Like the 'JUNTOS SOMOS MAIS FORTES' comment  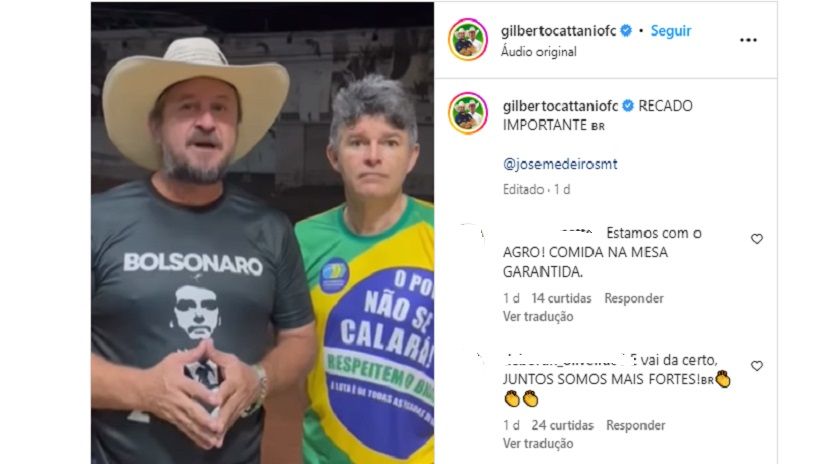[757, 366]
